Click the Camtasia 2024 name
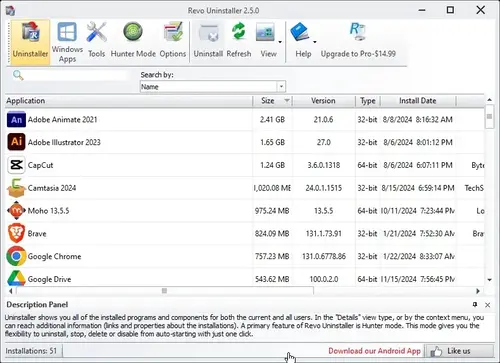 [x=52, y=188]
